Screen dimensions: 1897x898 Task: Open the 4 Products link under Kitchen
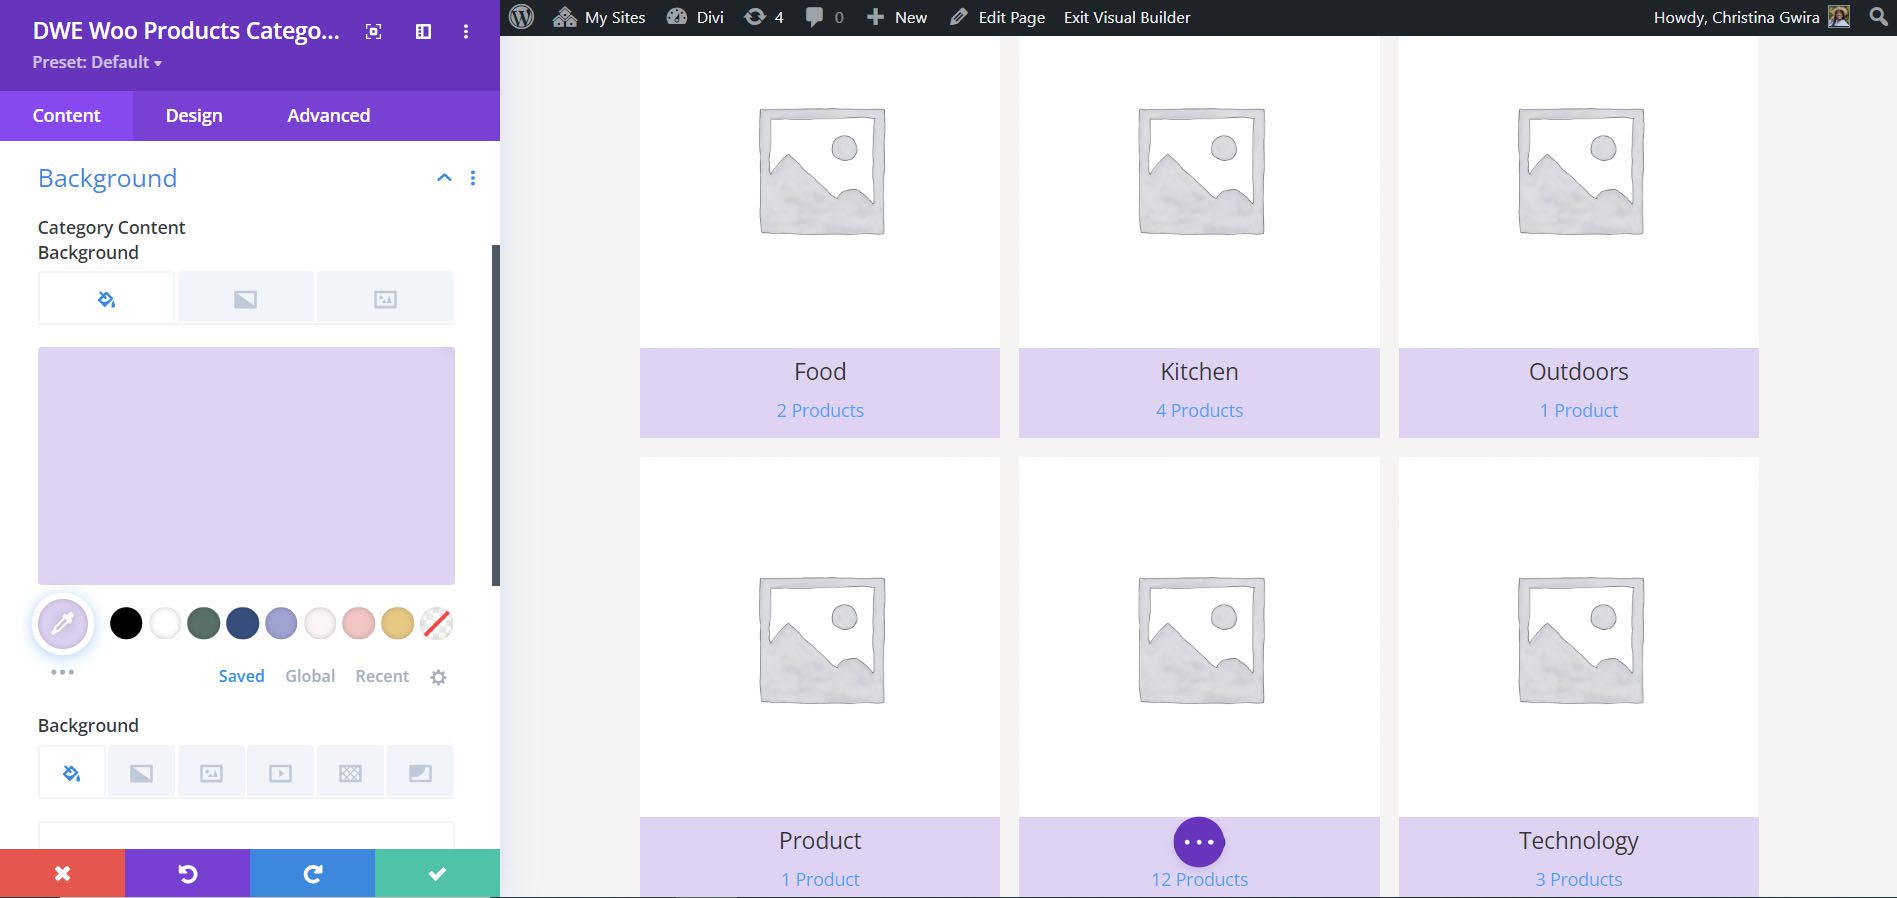coord(1199,410)
